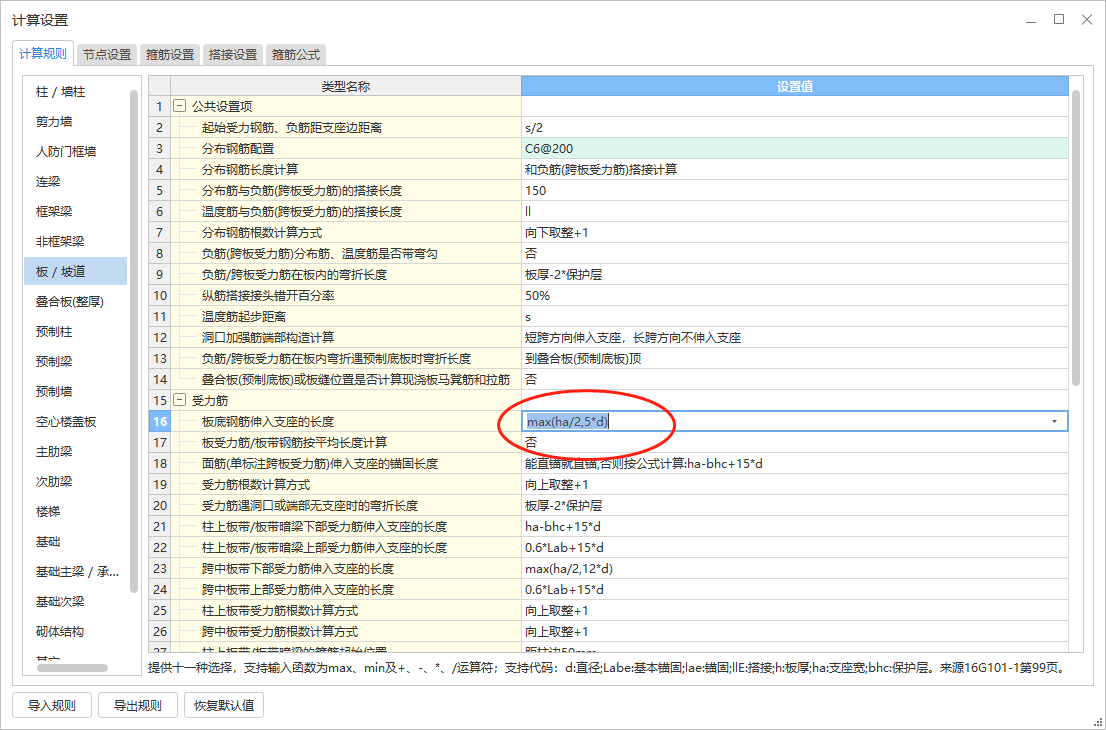Select row 受力筋根数计算方式
This screenshot has width=1106, height=730.
346,485
